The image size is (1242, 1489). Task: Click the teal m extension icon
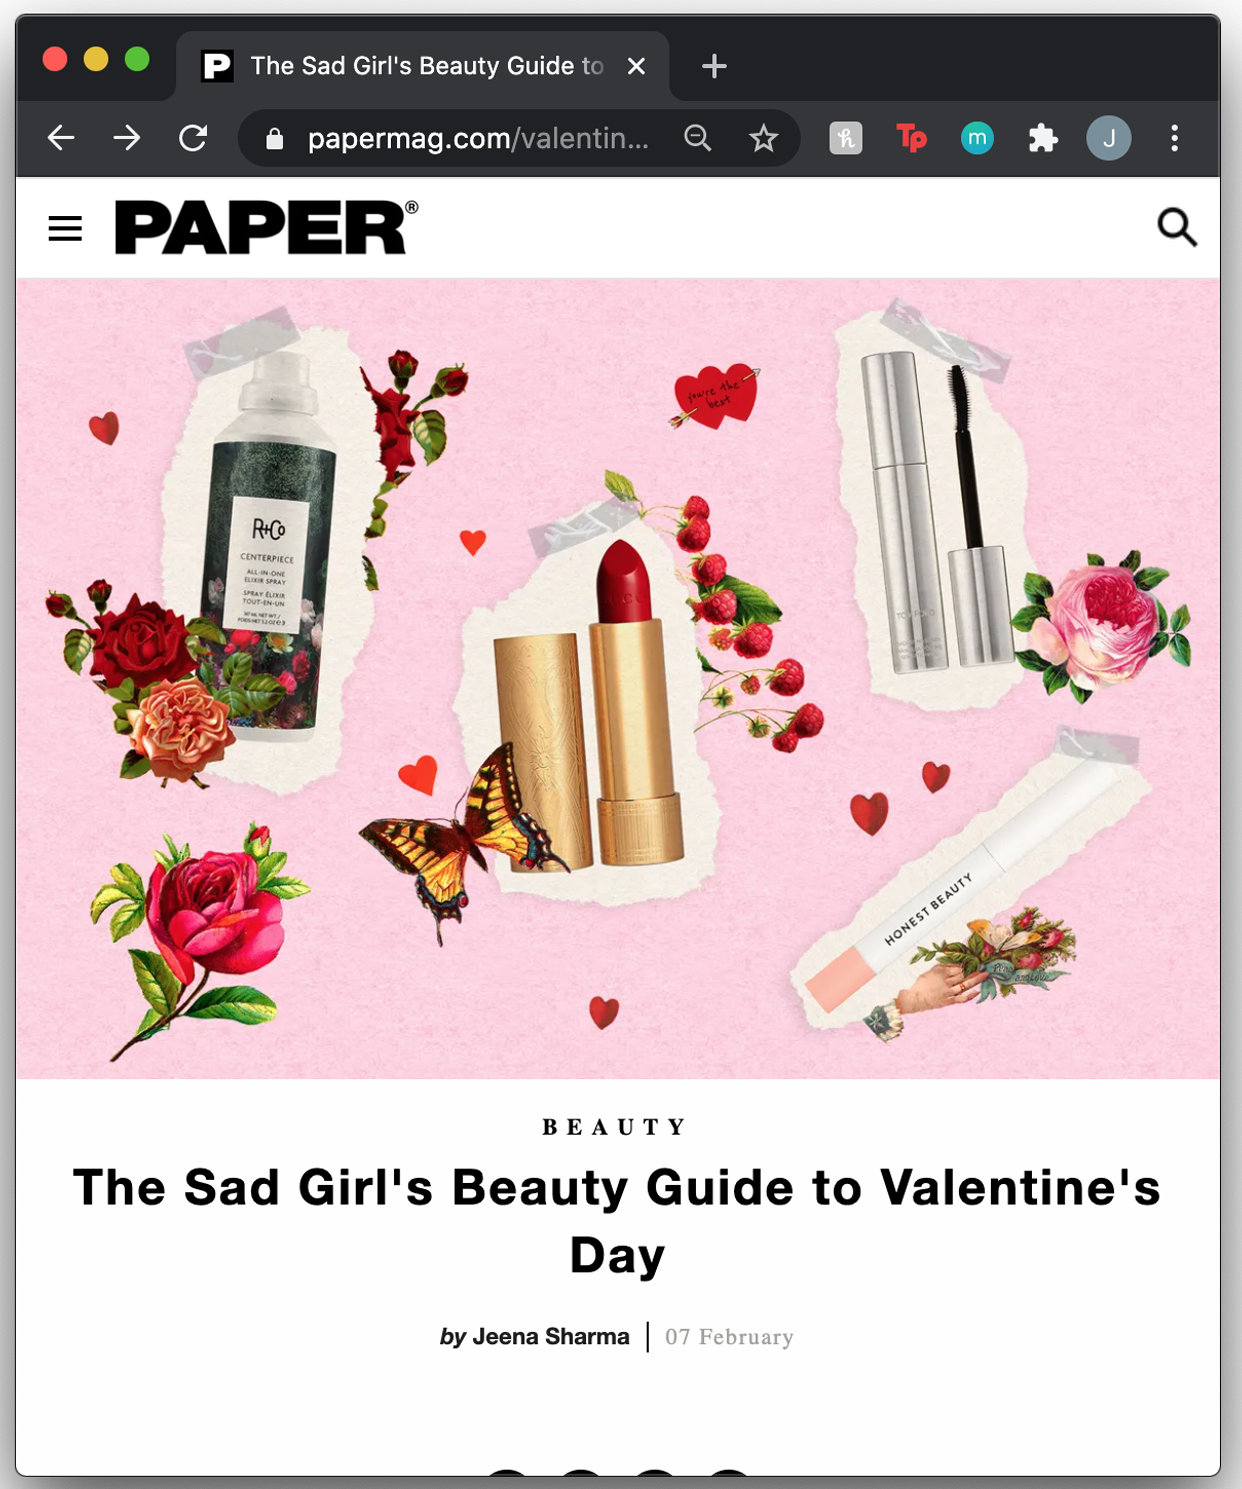[977, 138]
